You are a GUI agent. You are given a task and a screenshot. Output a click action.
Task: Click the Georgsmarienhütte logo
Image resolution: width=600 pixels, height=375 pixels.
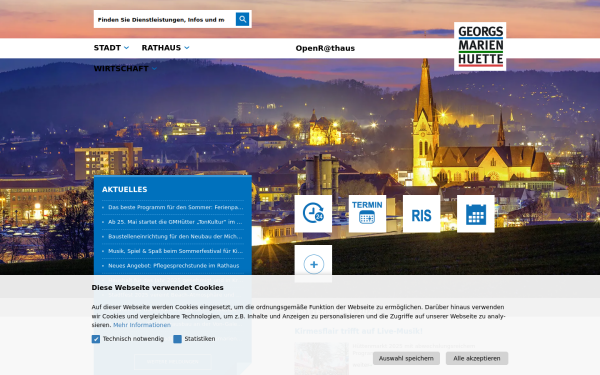[x=480, y=46]
